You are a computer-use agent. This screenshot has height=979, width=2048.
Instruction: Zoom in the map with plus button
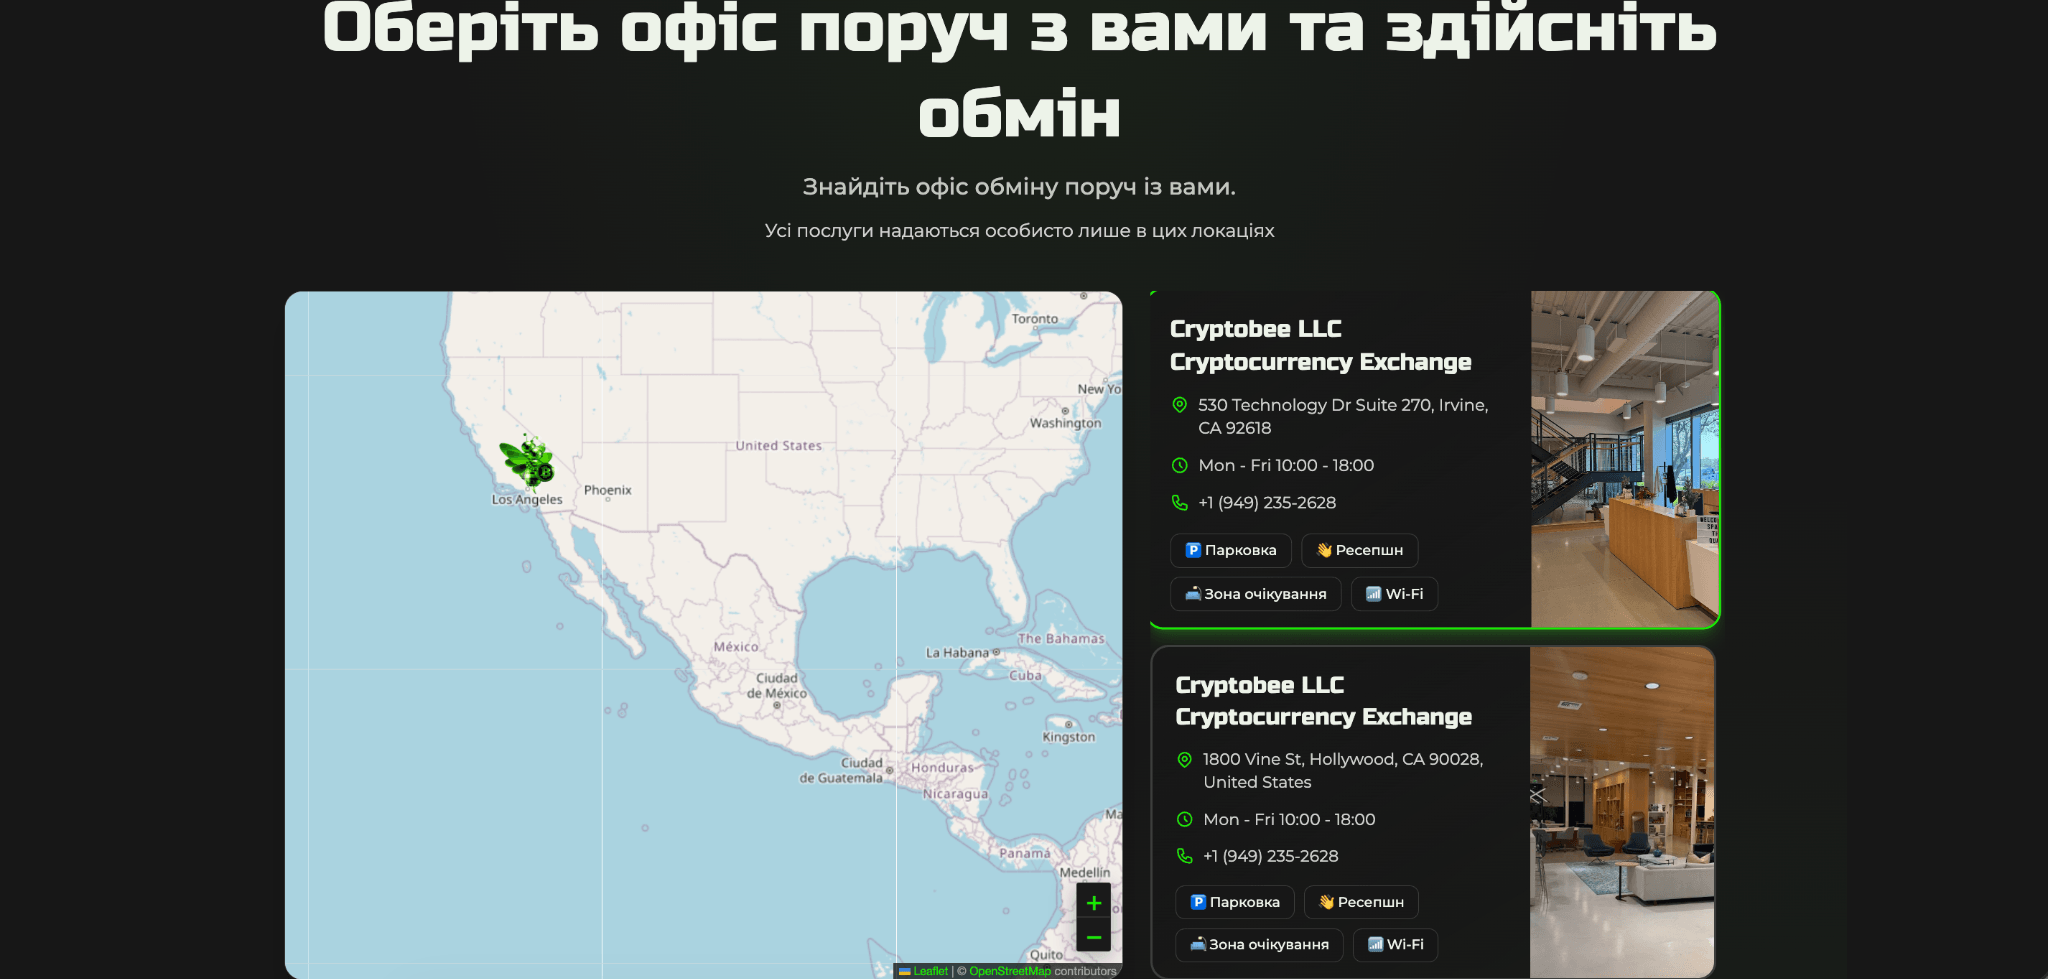1093,903
